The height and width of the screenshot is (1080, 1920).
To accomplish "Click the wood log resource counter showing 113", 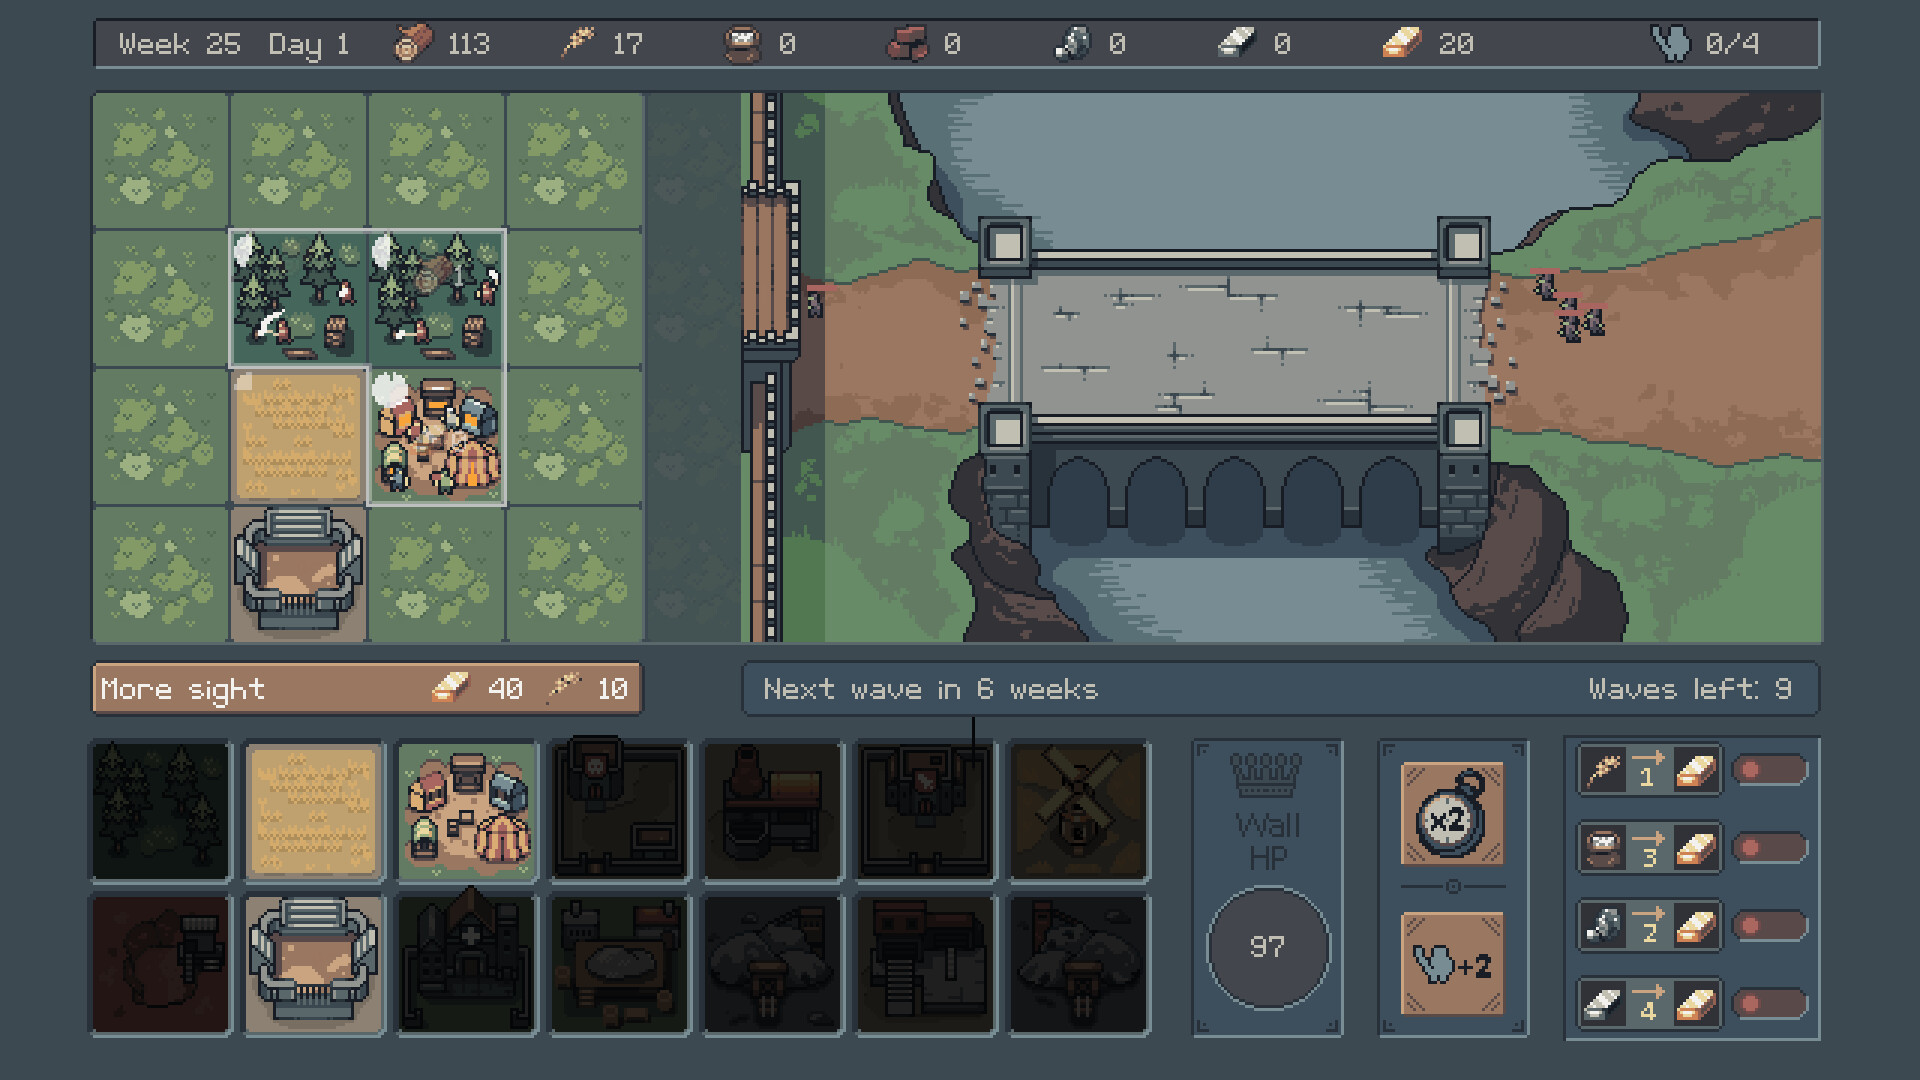I will 441,44.
